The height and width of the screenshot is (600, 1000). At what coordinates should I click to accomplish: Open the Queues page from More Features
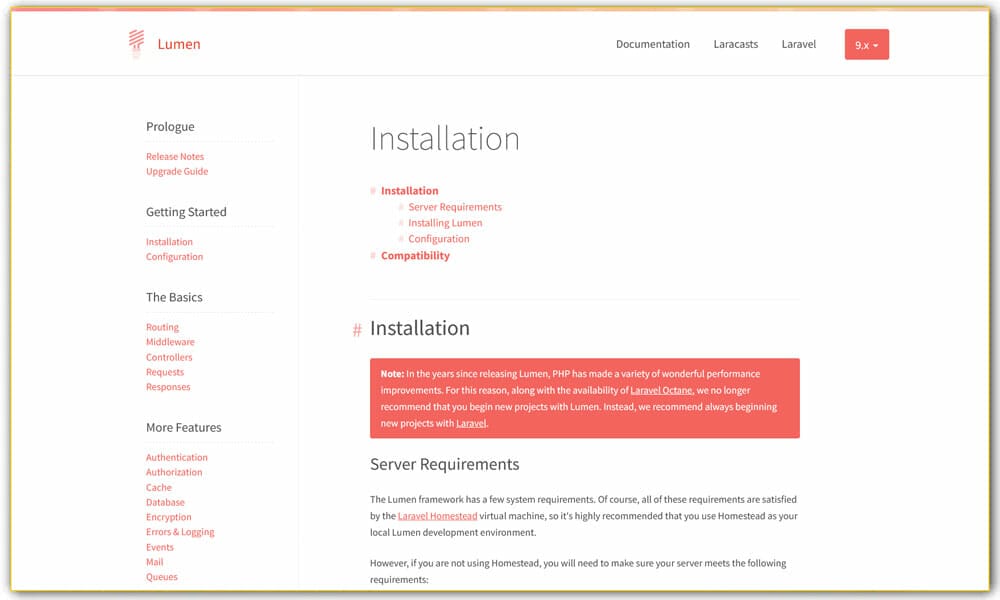(x=162, y=577)
